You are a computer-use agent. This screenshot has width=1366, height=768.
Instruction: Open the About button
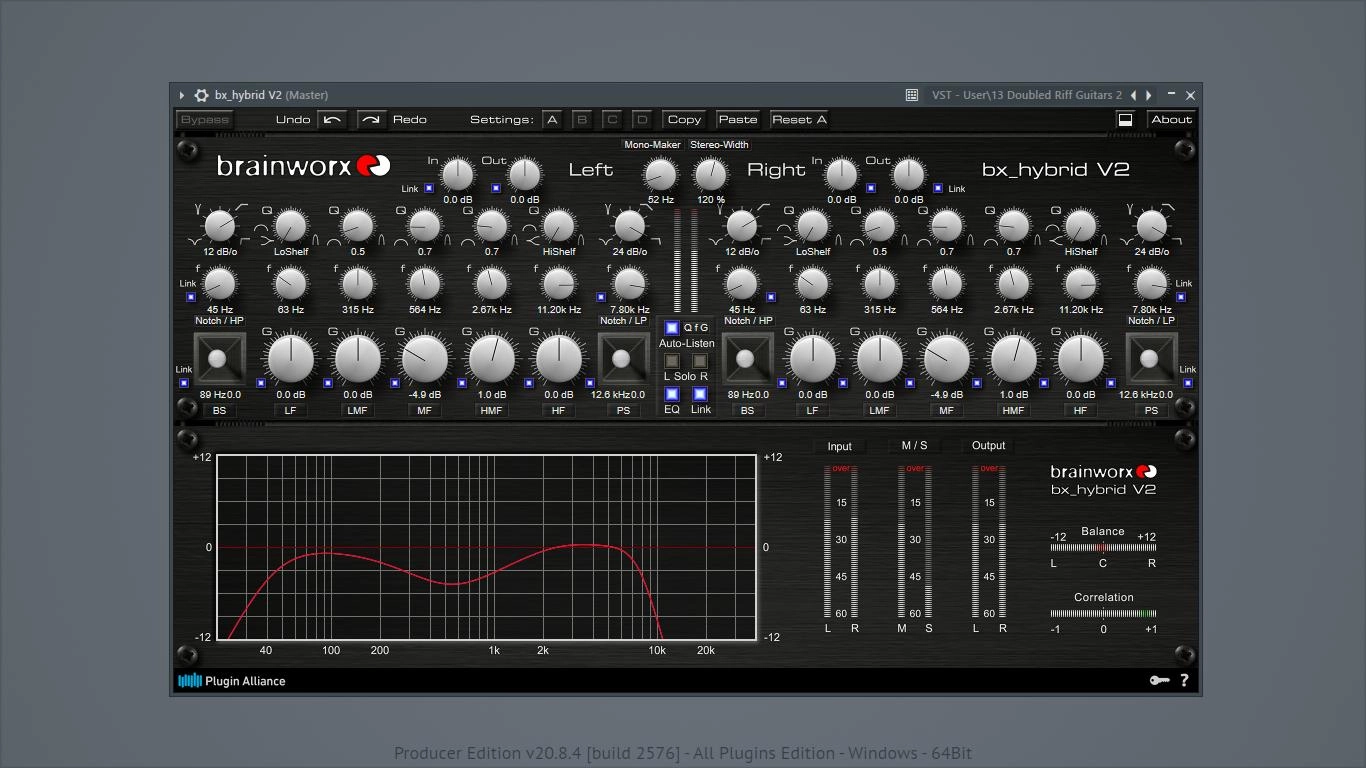(x=1171, y=120)
